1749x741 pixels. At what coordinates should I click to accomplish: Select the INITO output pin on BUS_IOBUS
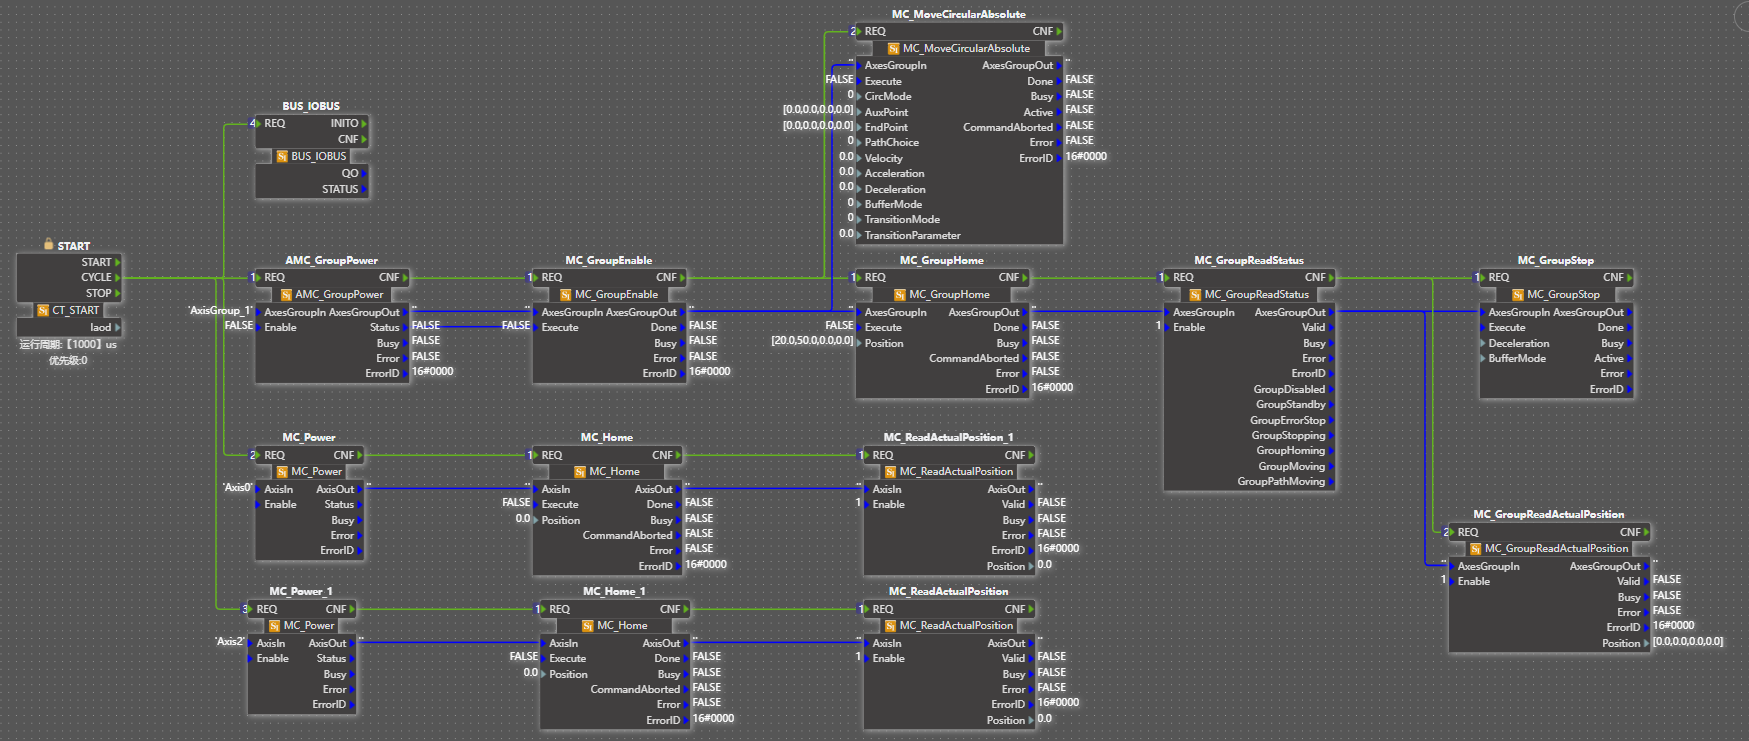pyautogui.click(x=349, y=124)
